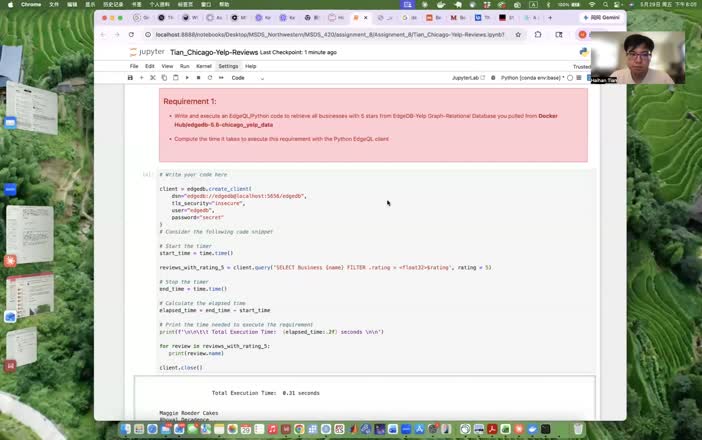Open the Settings menu in Jupyter
702x440 pixels.
coord(228,66)
